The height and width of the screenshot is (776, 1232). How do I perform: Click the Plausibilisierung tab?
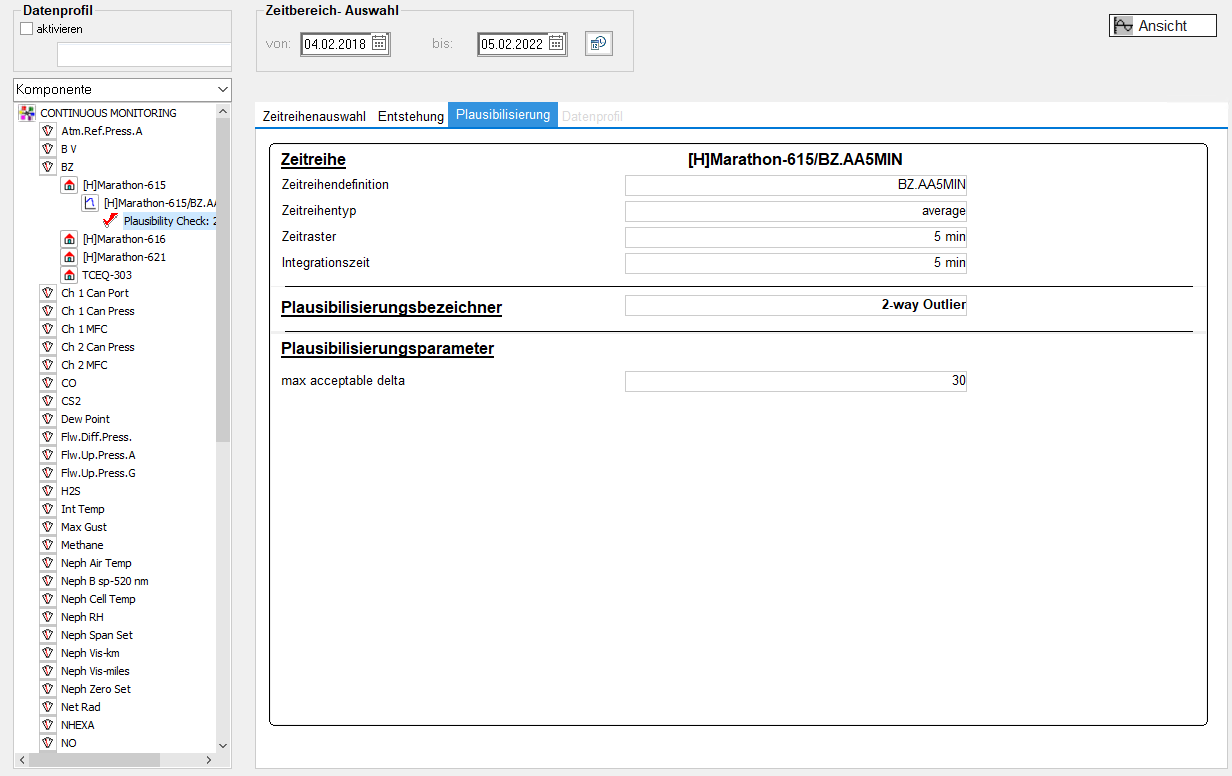coord(503,115)
